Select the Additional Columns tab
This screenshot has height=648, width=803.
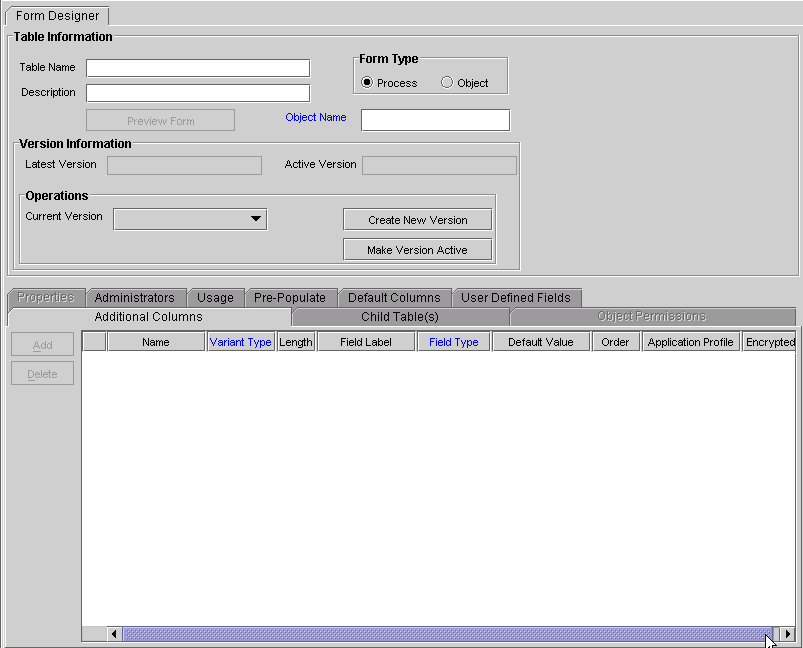click(148, 316)
